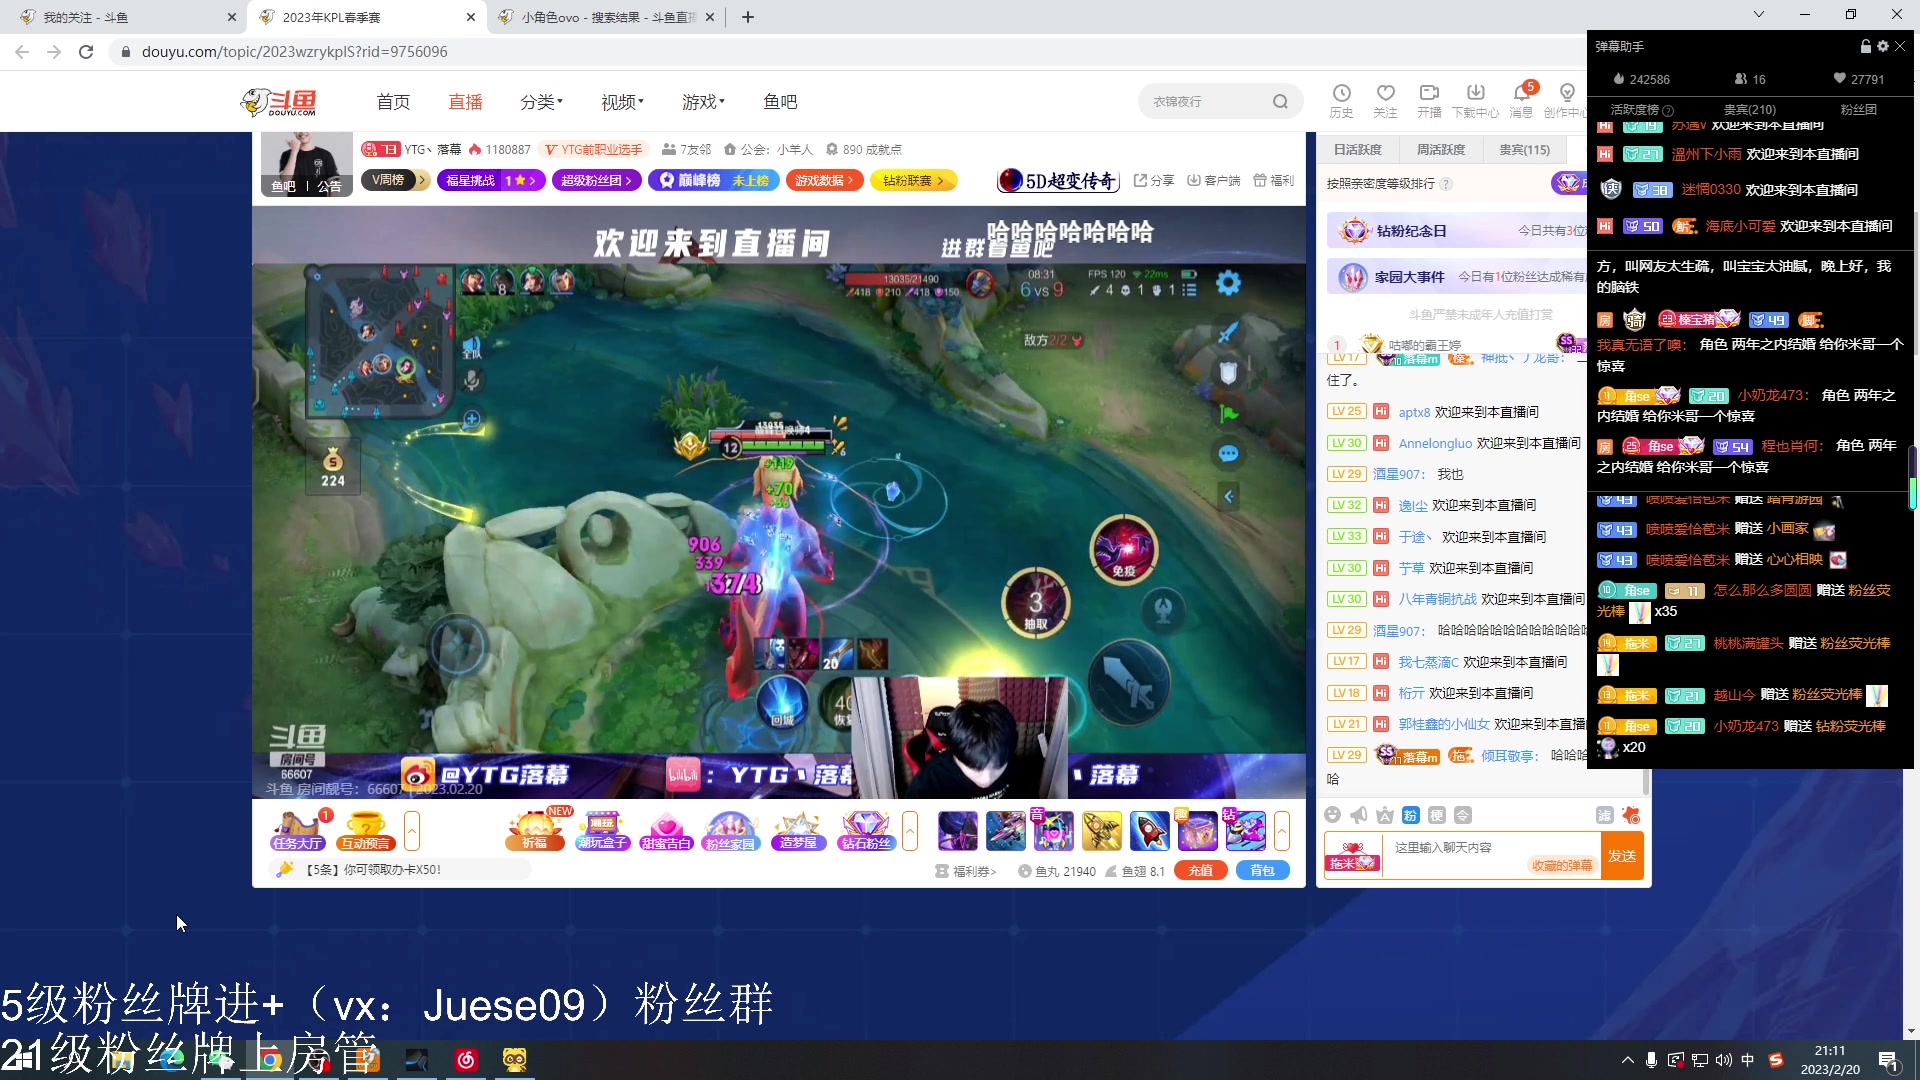Open the emoji picker in chat toolbar
The width and height of the screenshot is (1920, 1080).
(x=1332, y=815)
